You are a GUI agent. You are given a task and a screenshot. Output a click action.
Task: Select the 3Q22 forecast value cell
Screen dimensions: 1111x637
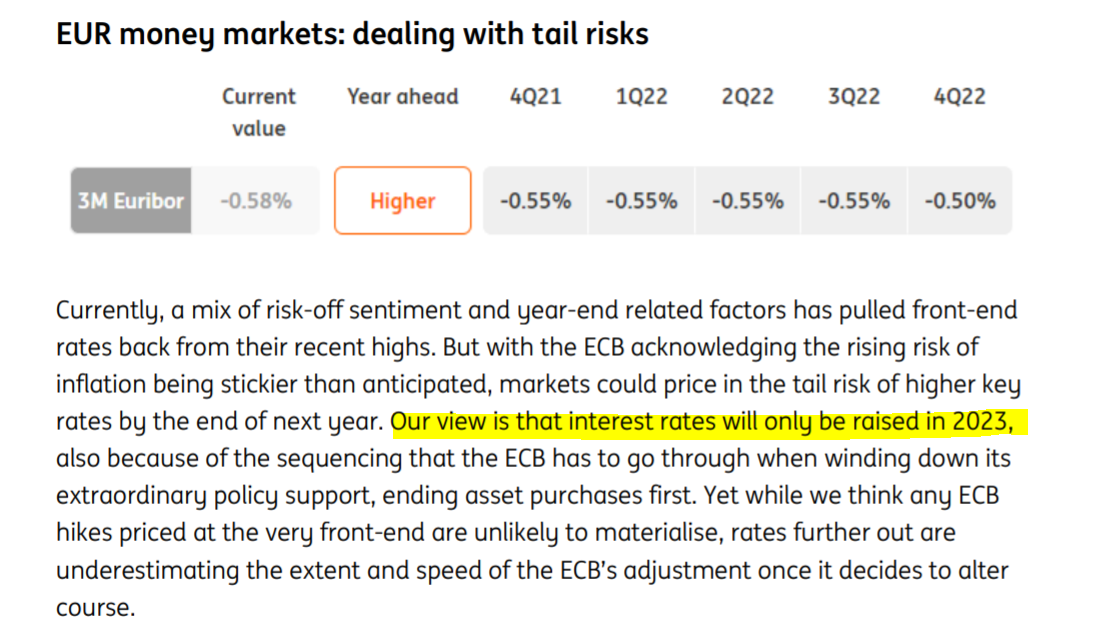pos(853,201)
